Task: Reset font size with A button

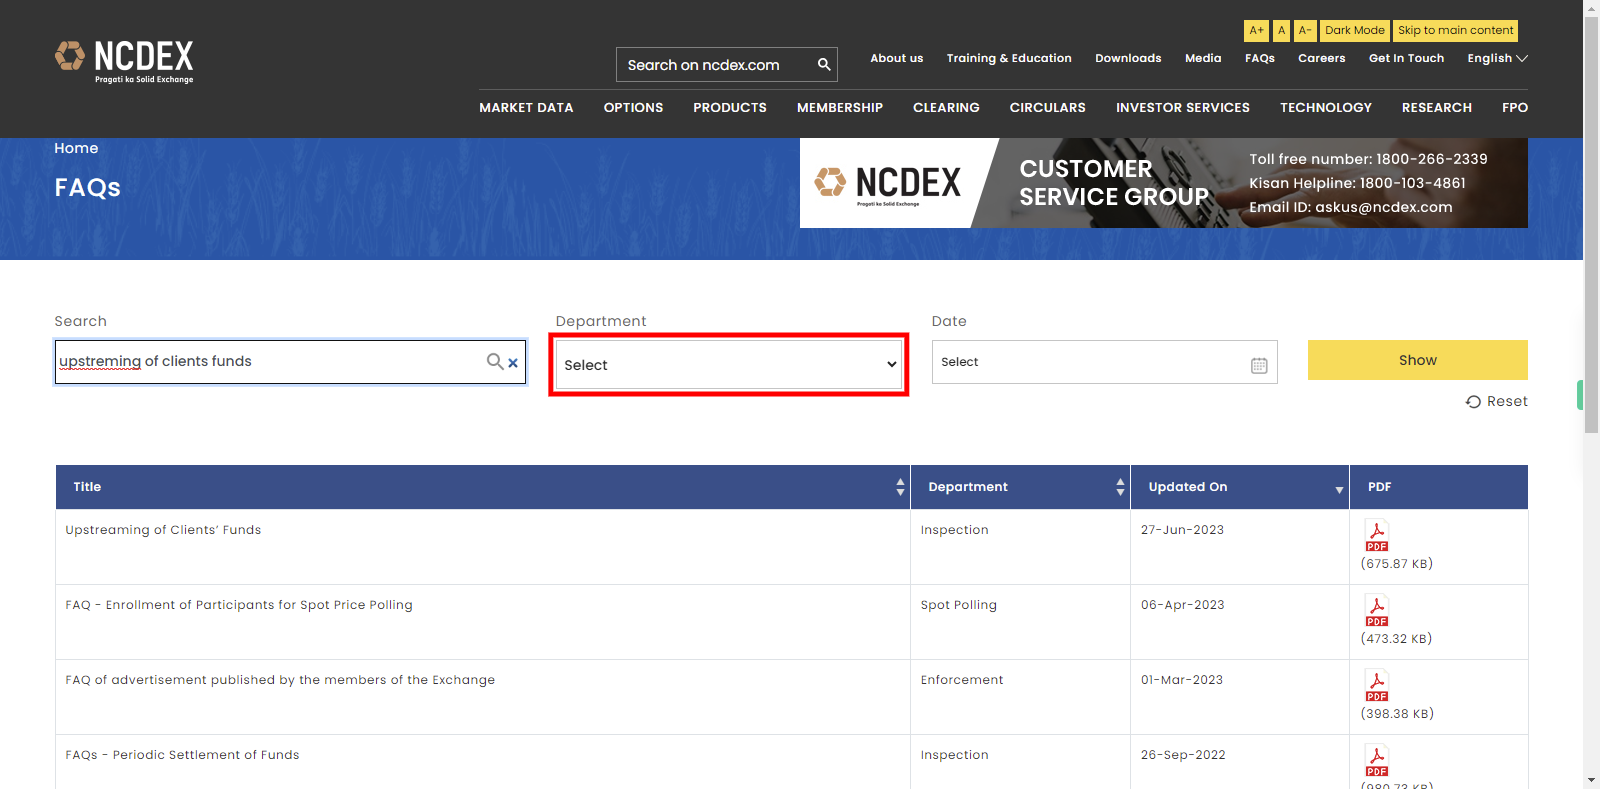Action: click(x=1281, y=31)
